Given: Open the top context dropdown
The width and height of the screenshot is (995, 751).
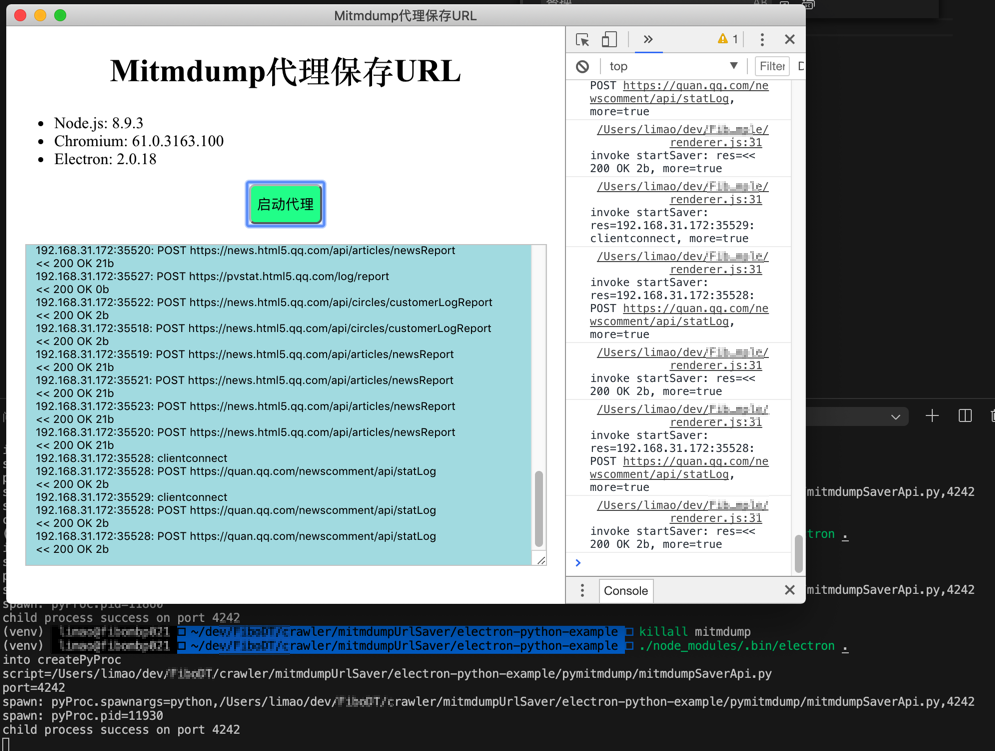Looking at the screenshot, I should 673,66.
